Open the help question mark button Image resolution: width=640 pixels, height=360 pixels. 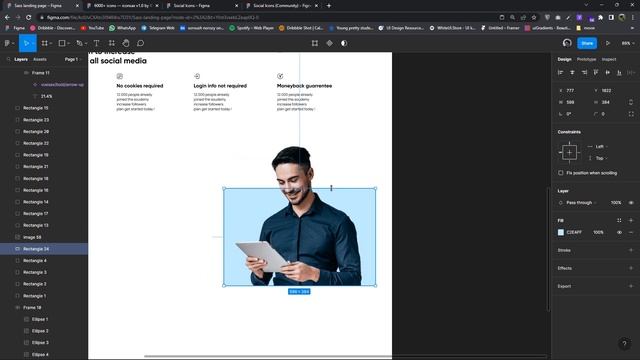(624, 344)
